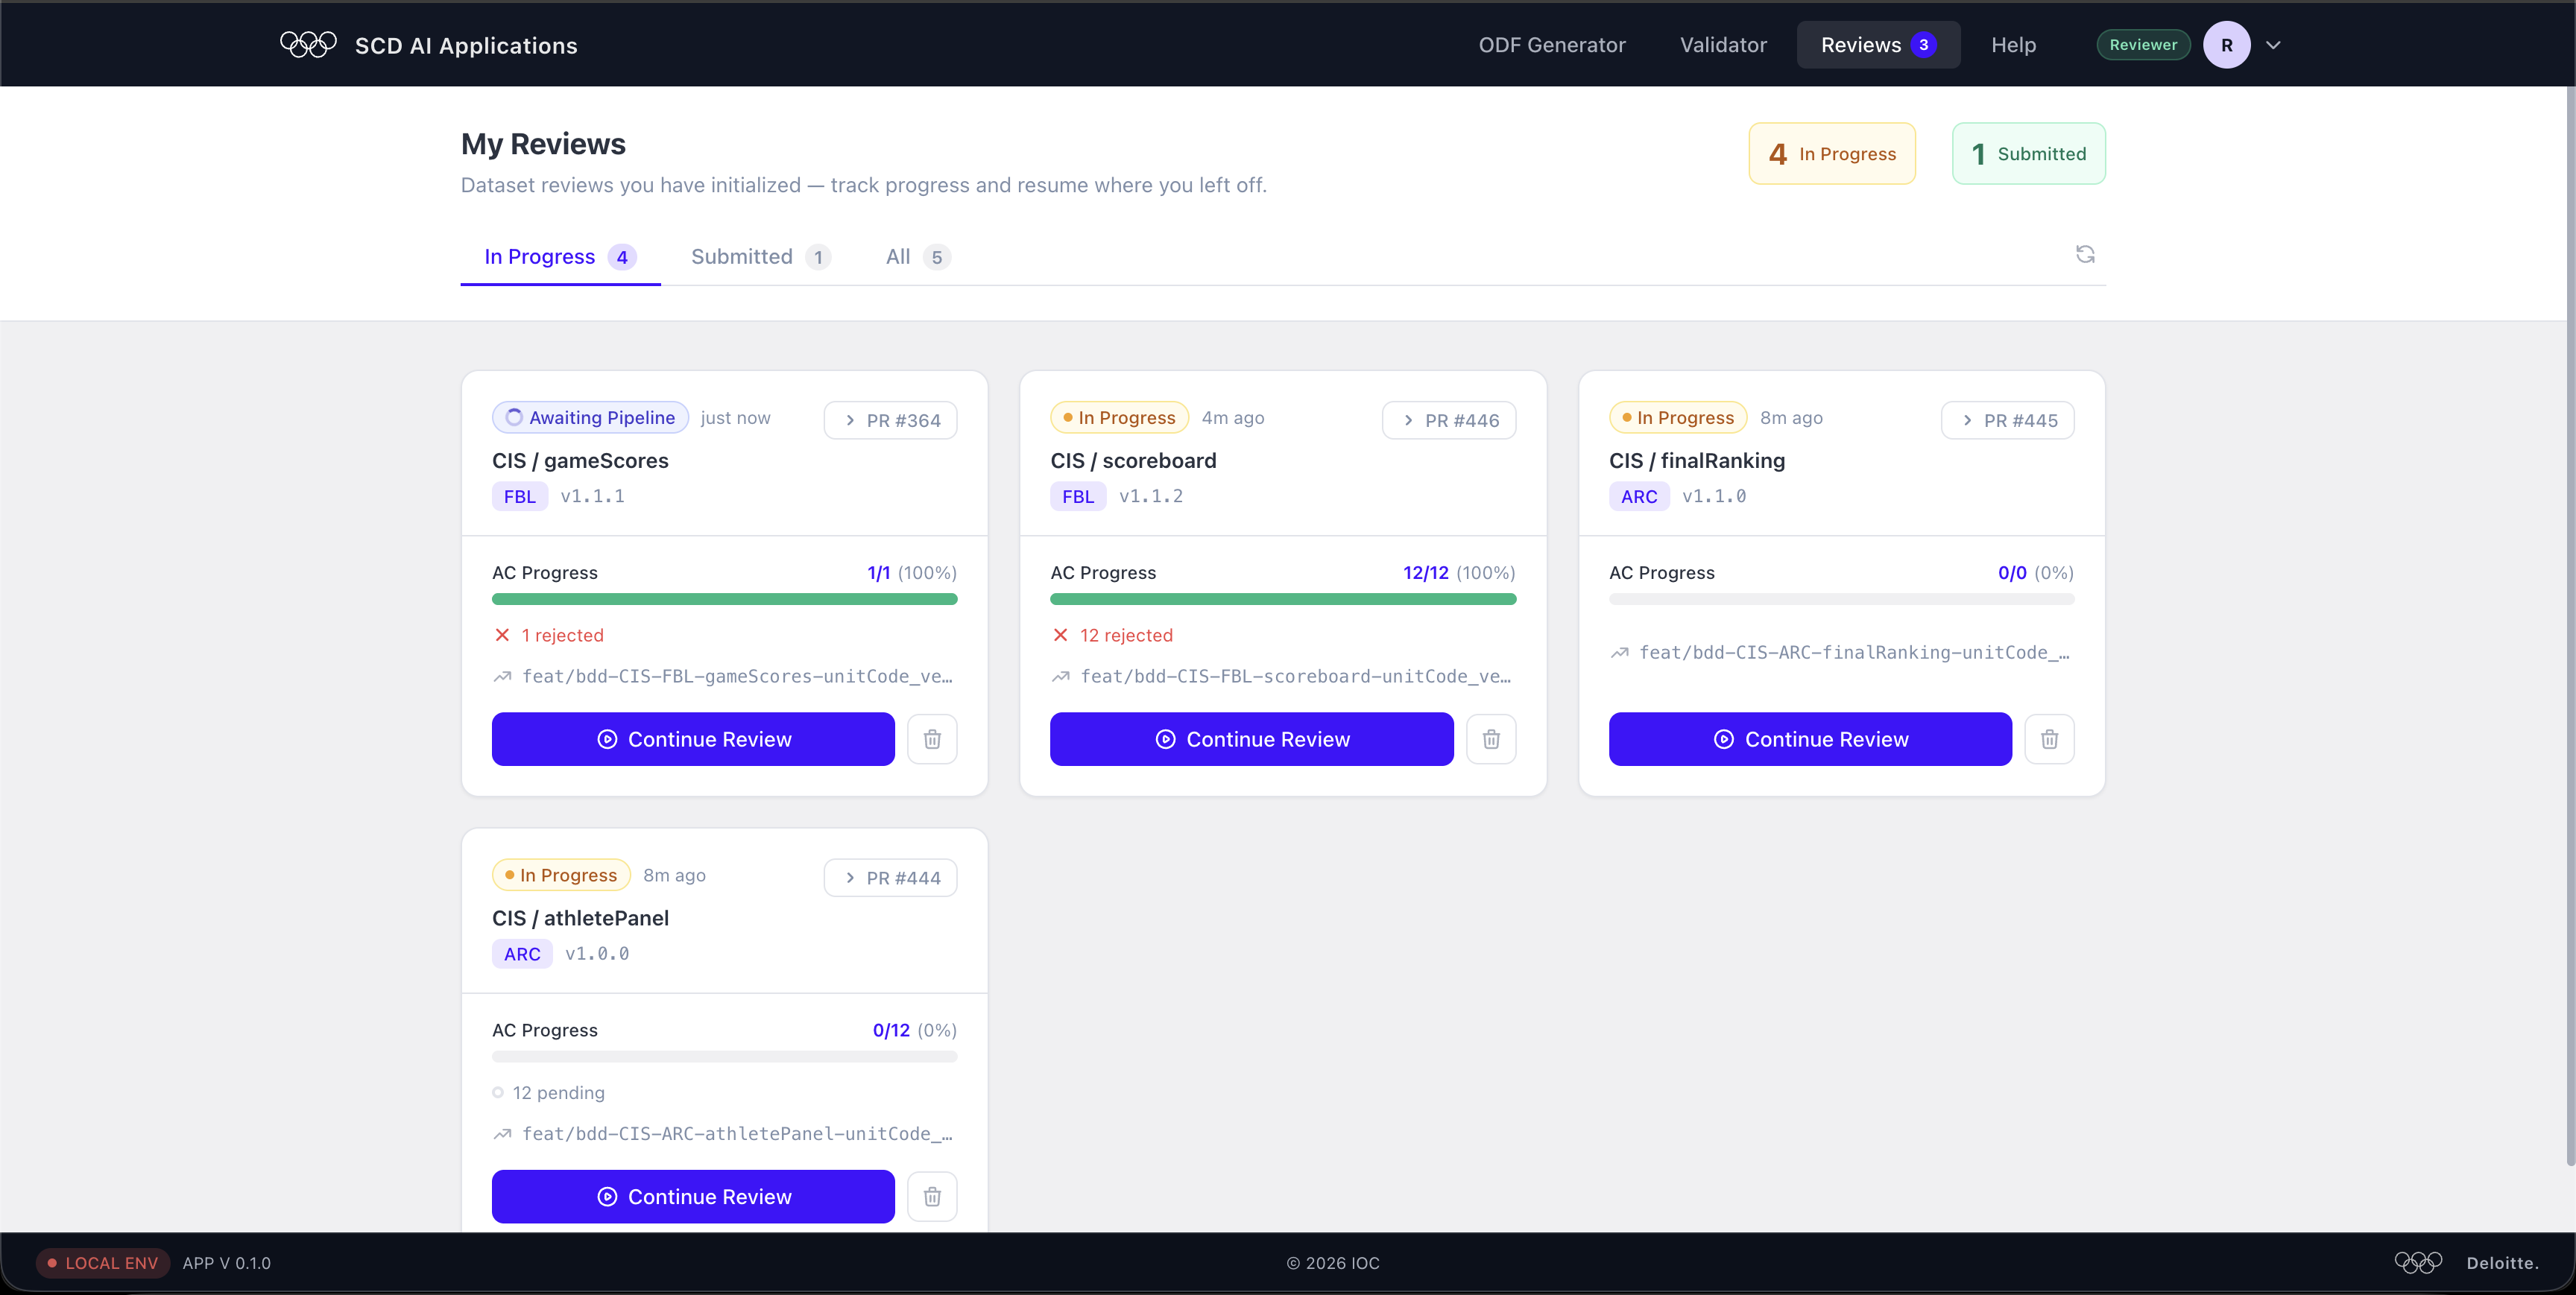Screen dimensions: 2576x1295
Task: Open the Validator page
Action: (x=1723, y=45)
